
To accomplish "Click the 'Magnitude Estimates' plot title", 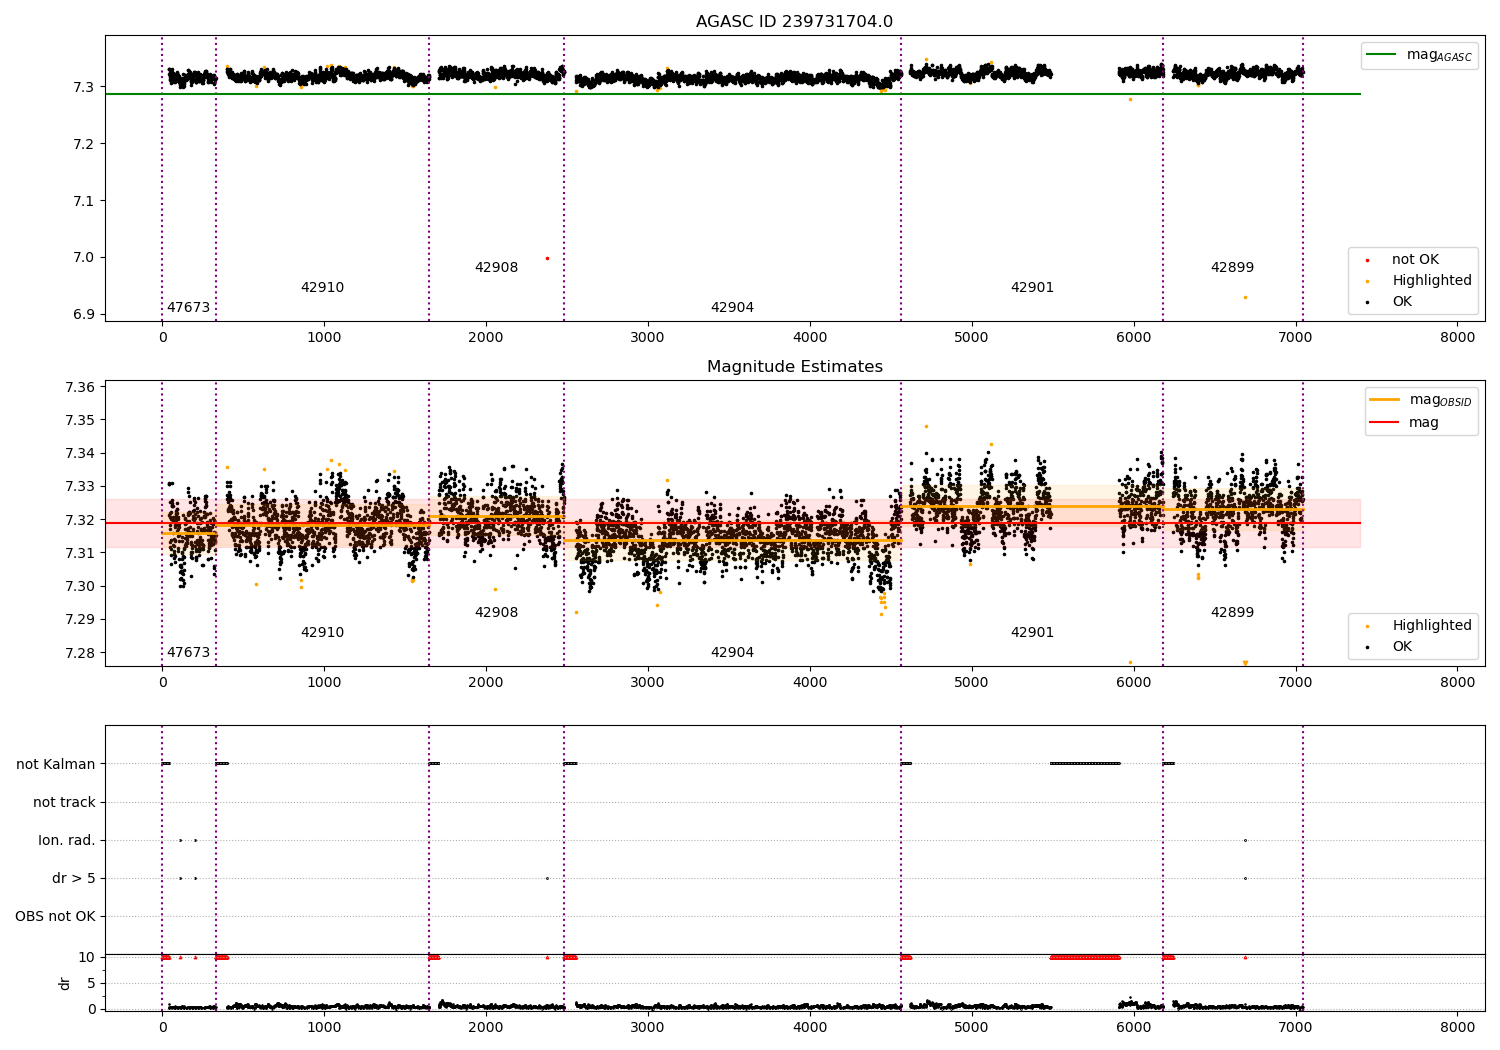I will 794,367.
